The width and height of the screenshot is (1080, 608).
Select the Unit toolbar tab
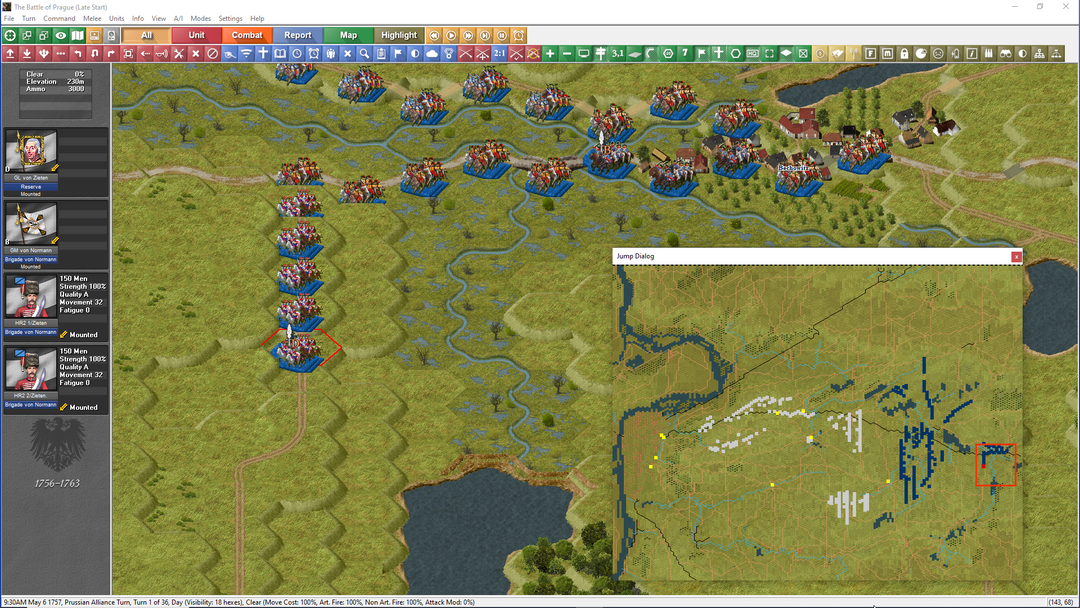196,35
